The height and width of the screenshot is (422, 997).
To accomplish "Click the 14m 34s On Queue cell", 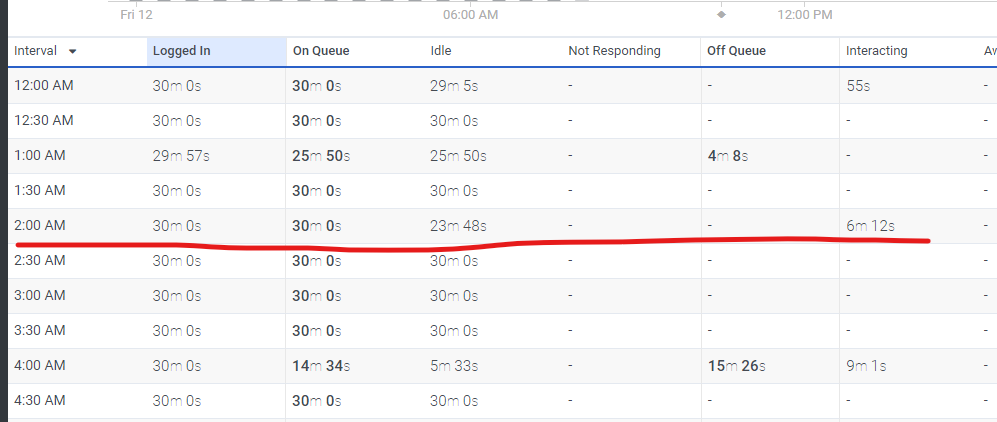I will [x=321, y=366].
